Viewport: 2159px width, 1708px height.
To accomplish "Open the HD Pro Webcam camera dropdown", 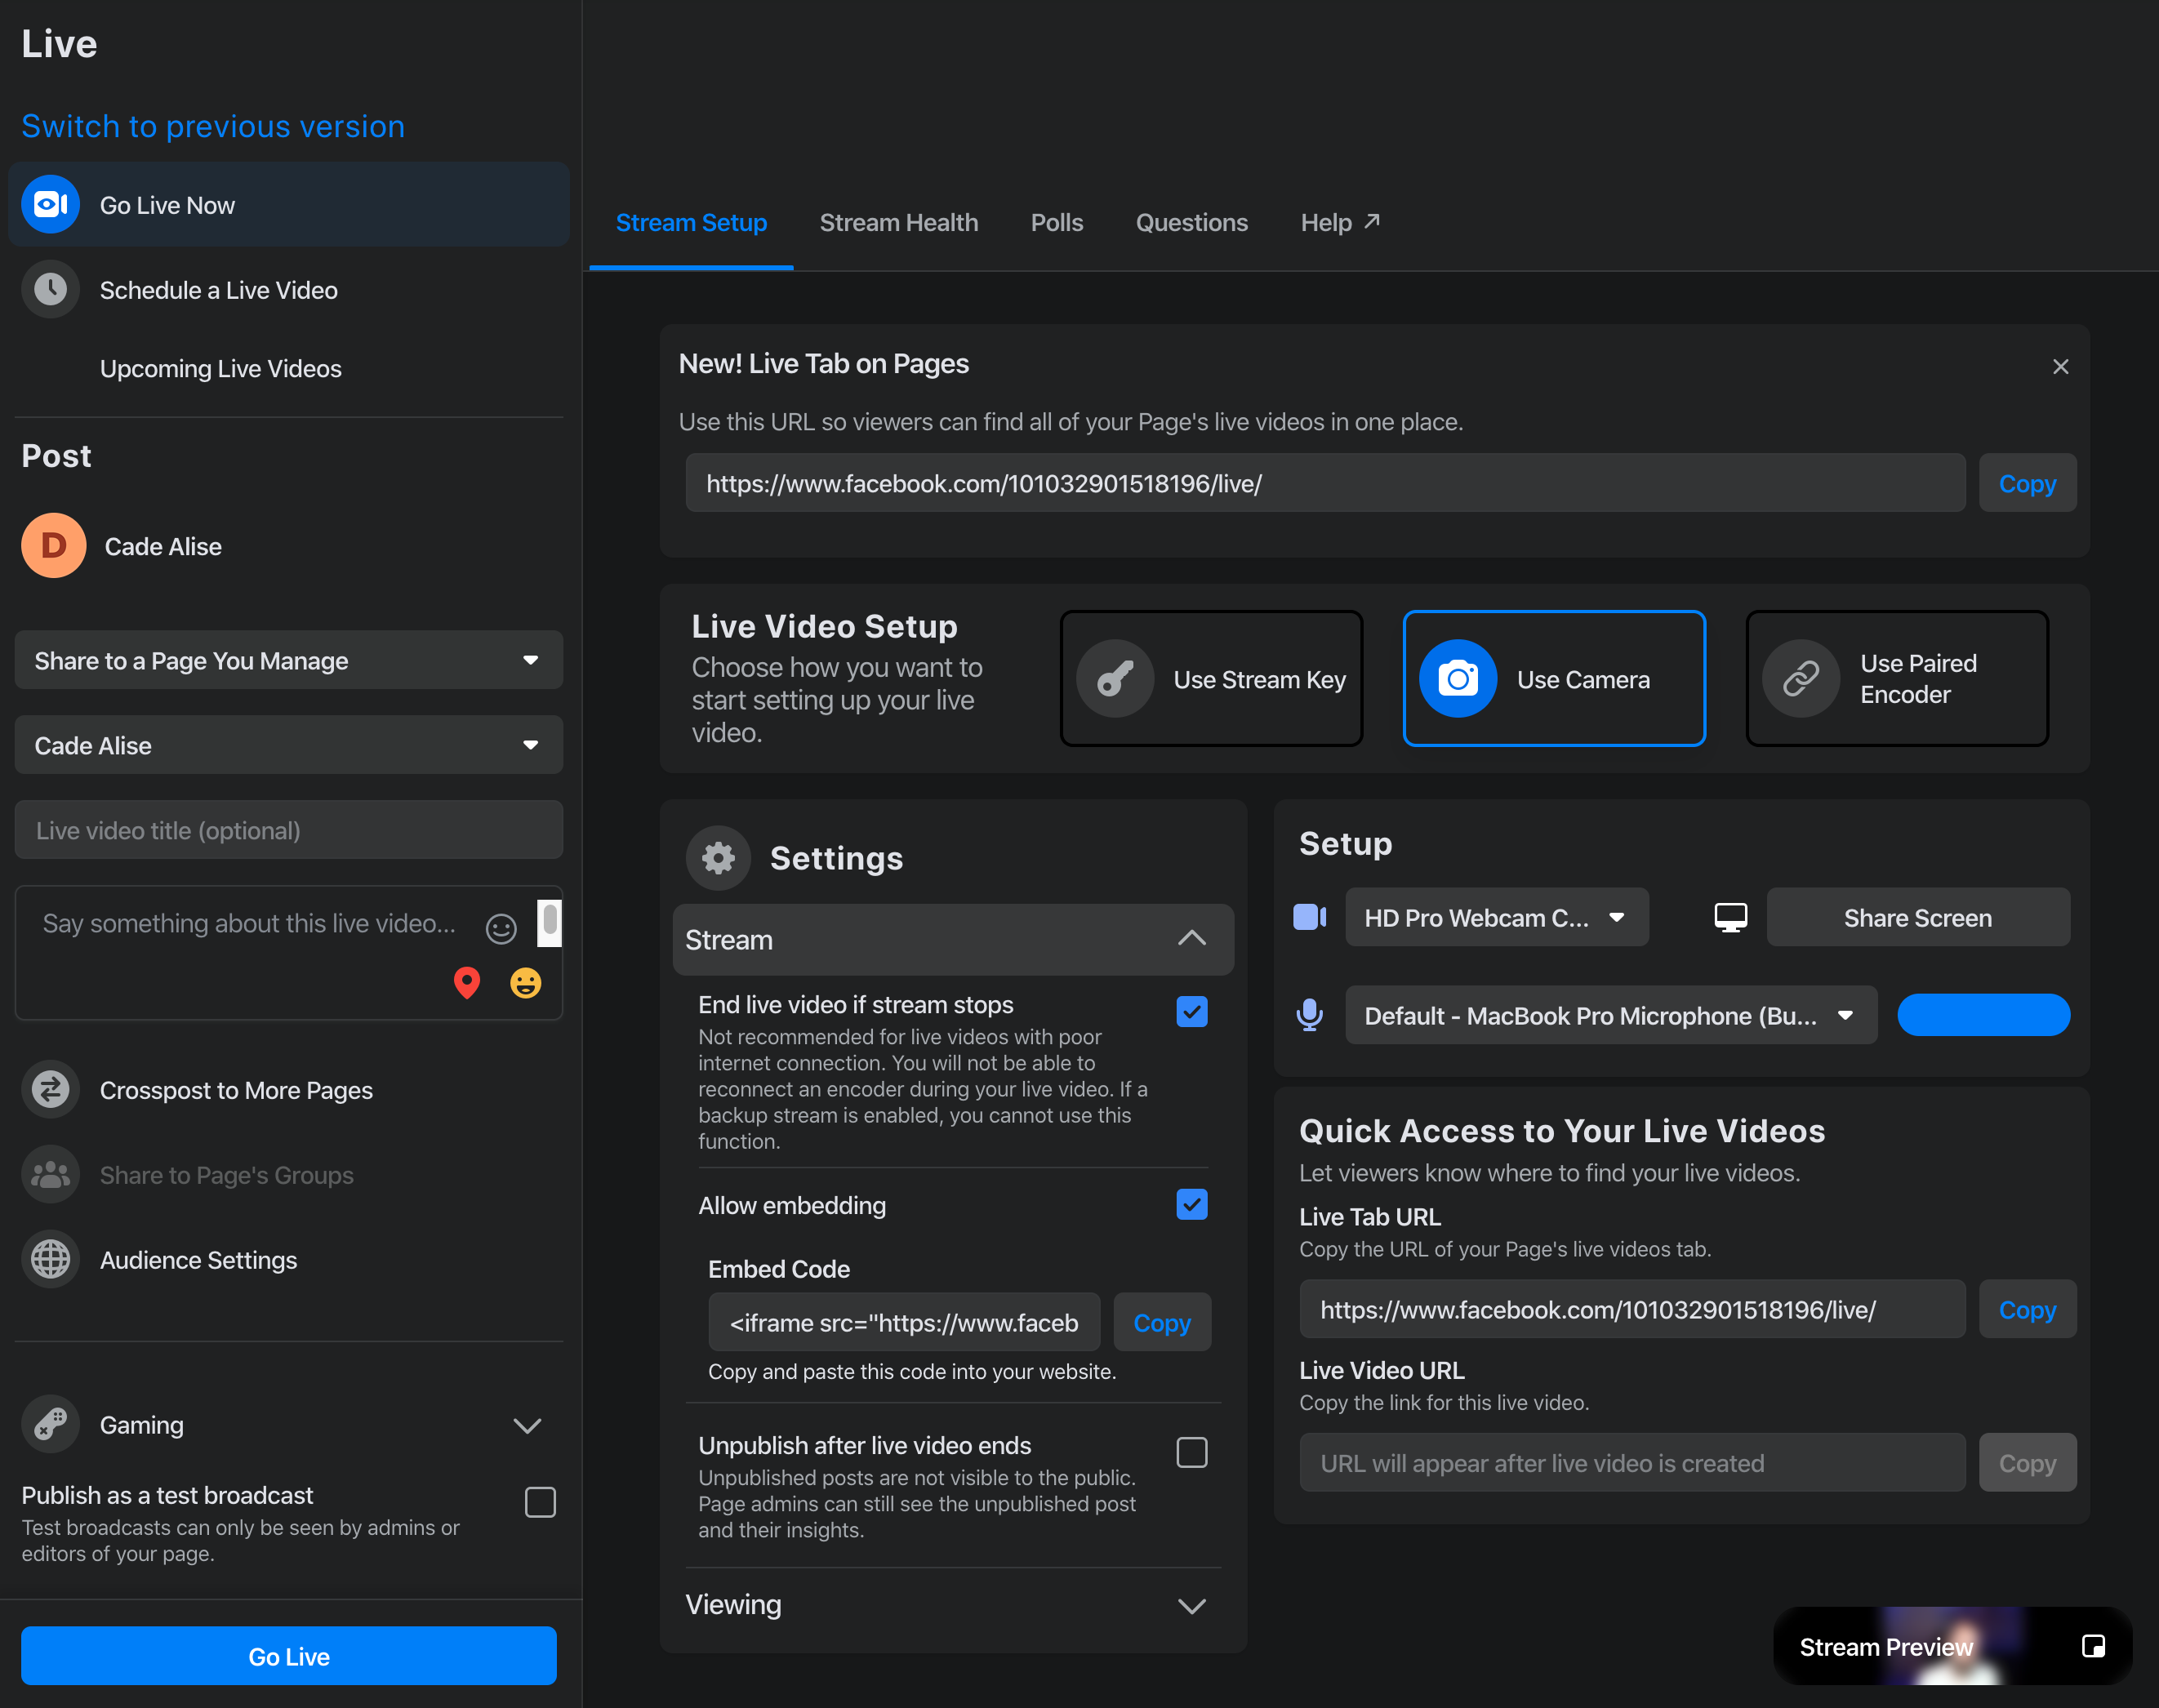I will 1497,917.
